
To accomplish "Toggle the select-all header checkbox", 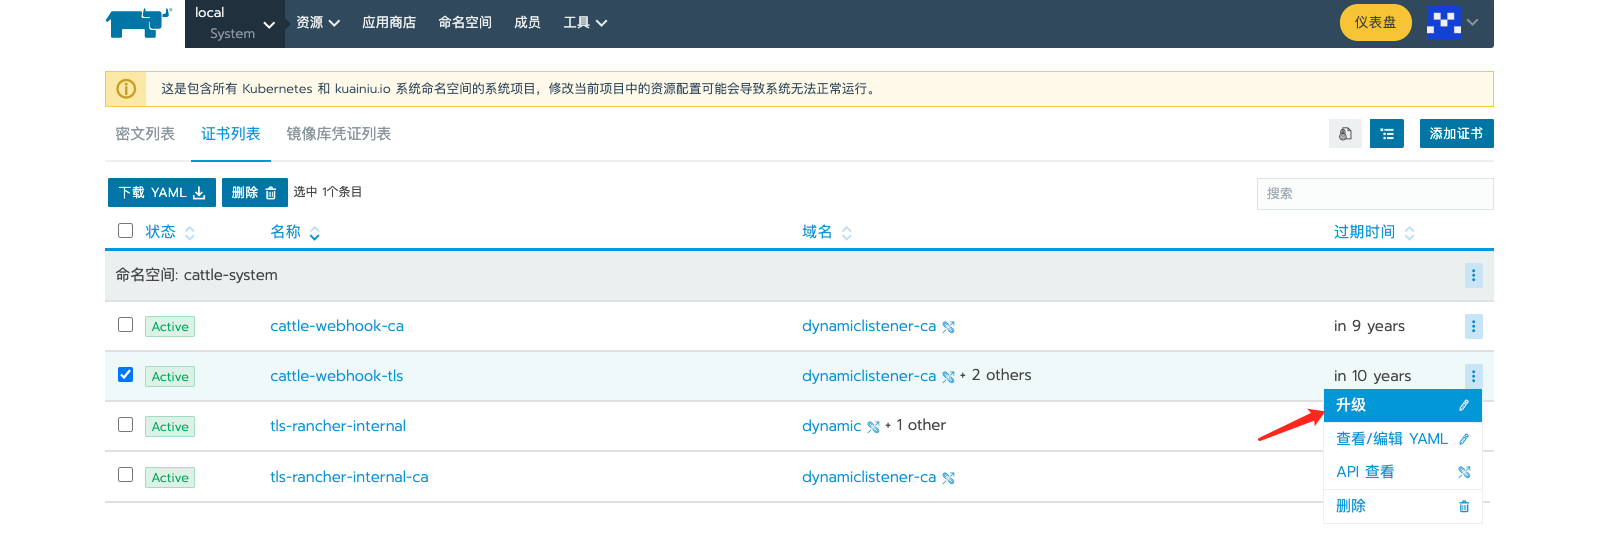I will pos(125,231).
